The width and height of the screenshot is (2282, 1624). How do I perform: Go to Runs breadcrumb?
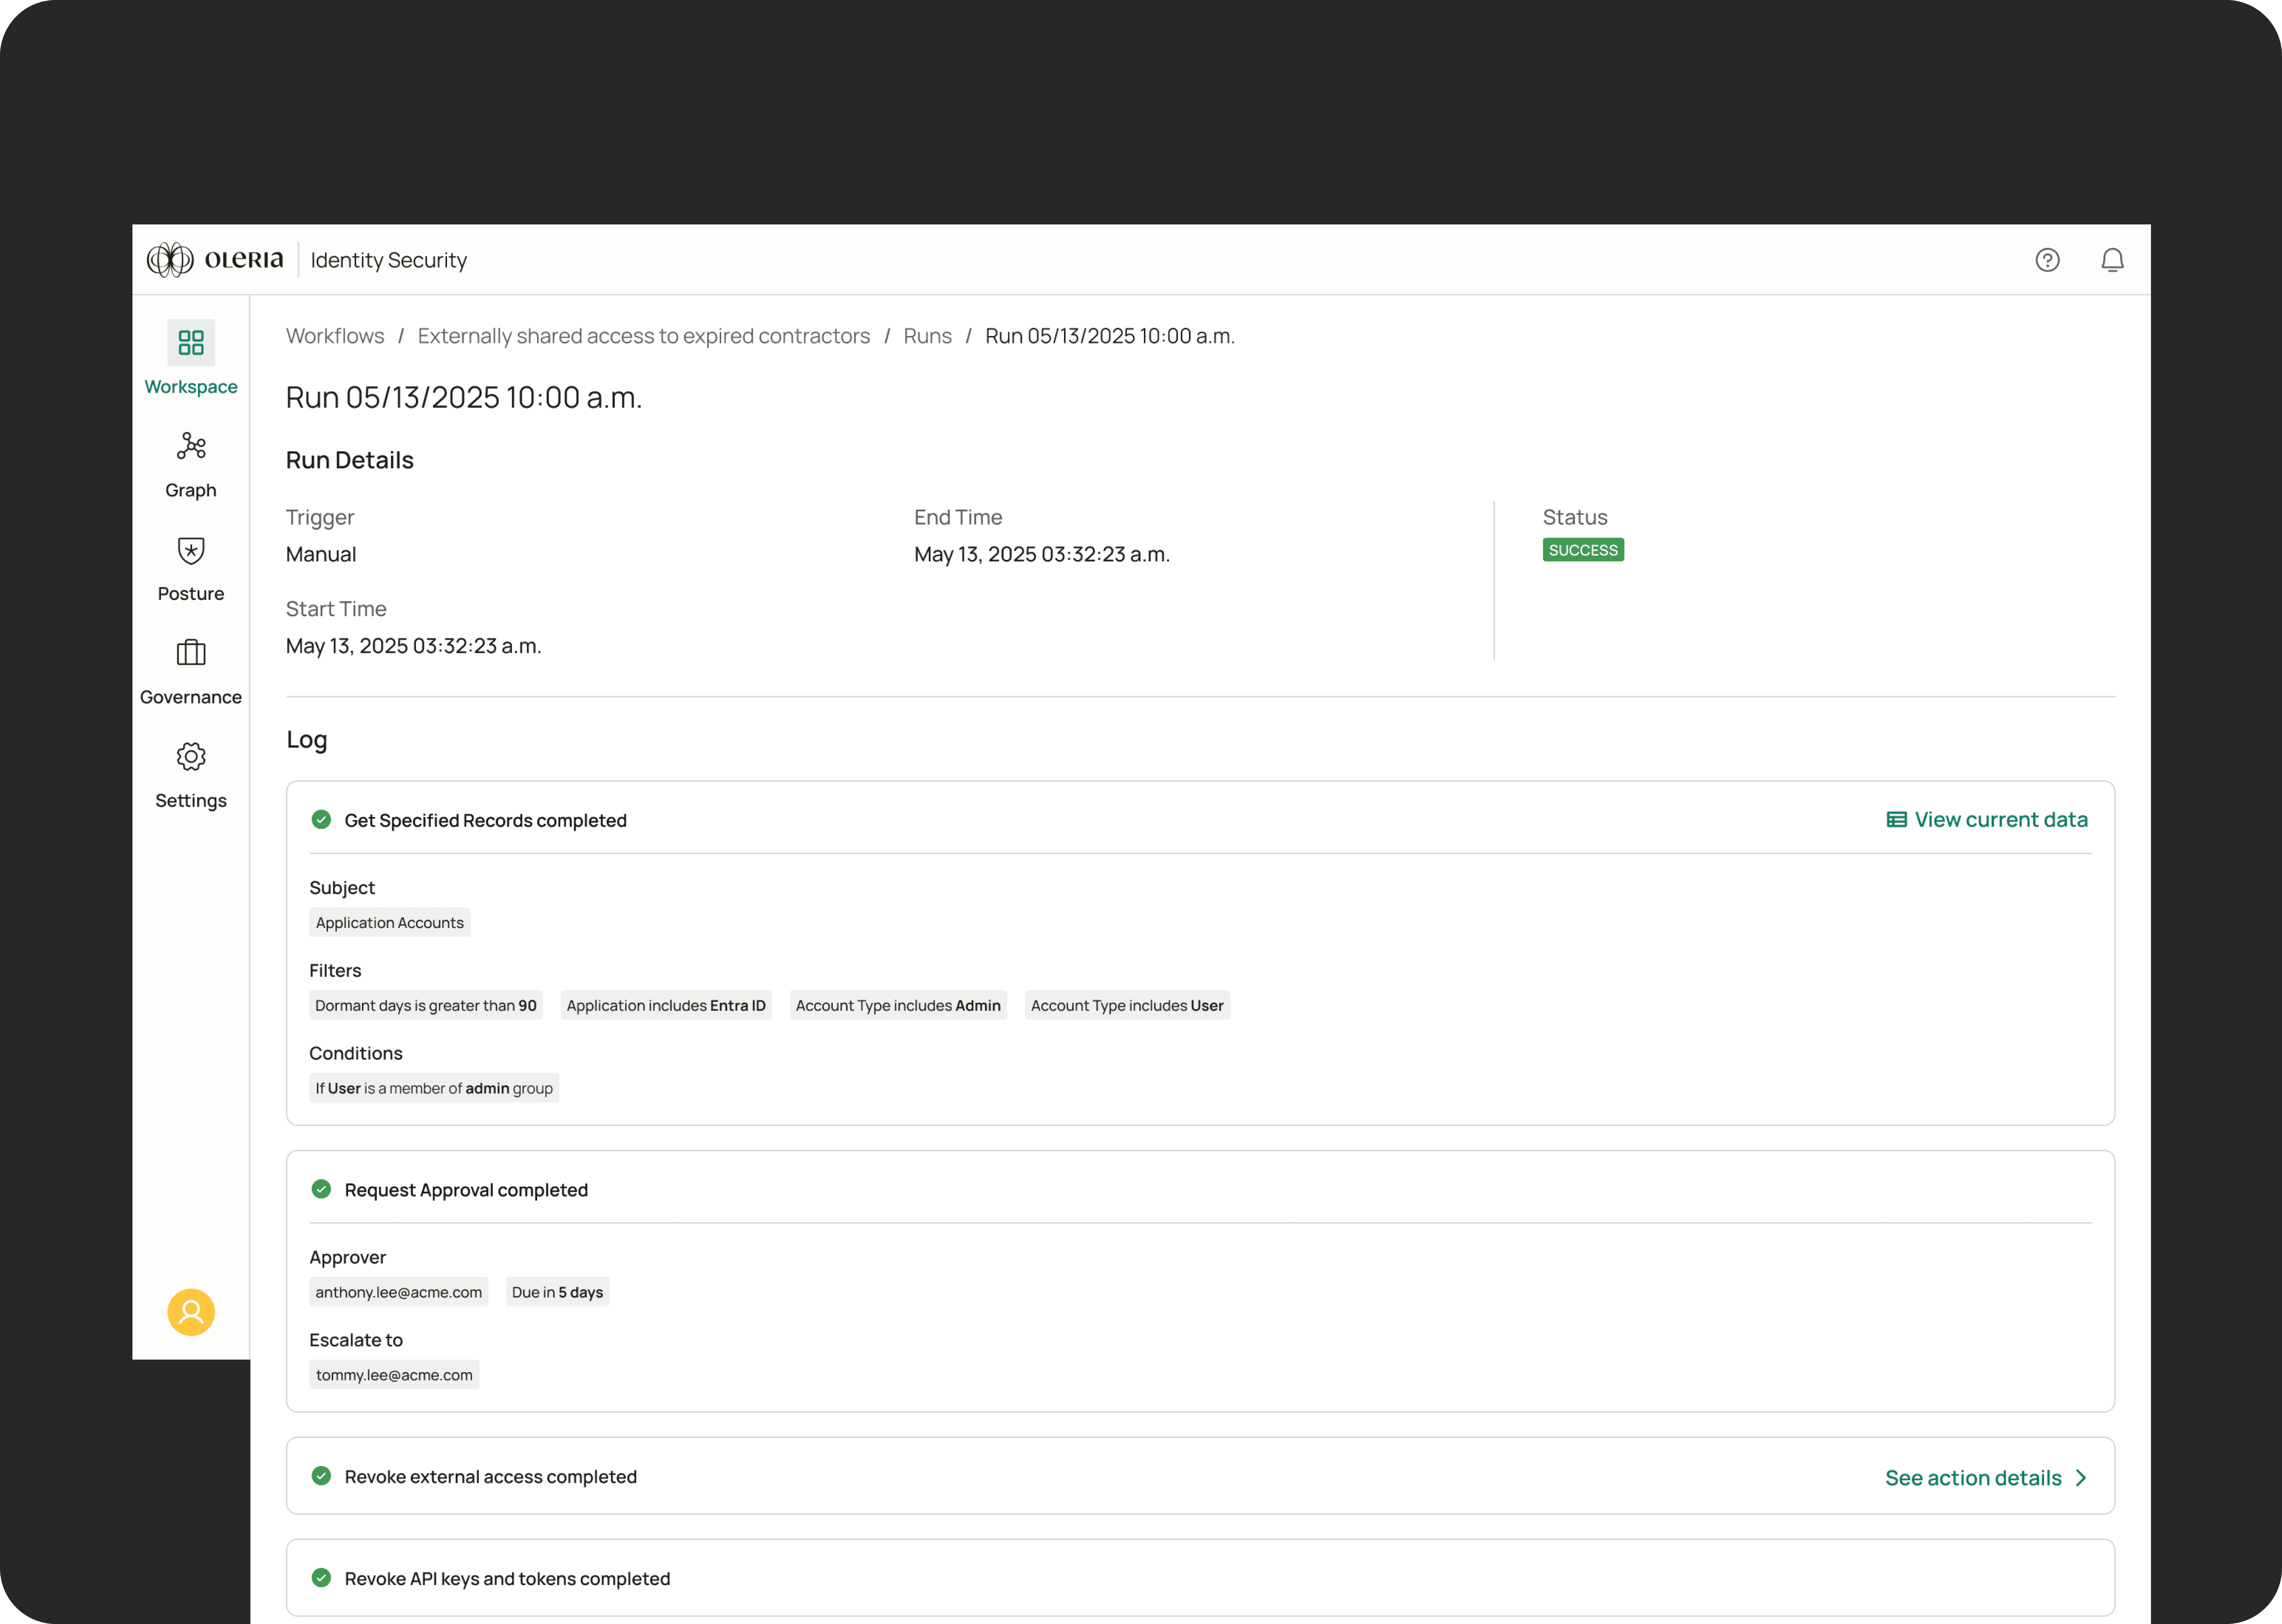point(927,336)
